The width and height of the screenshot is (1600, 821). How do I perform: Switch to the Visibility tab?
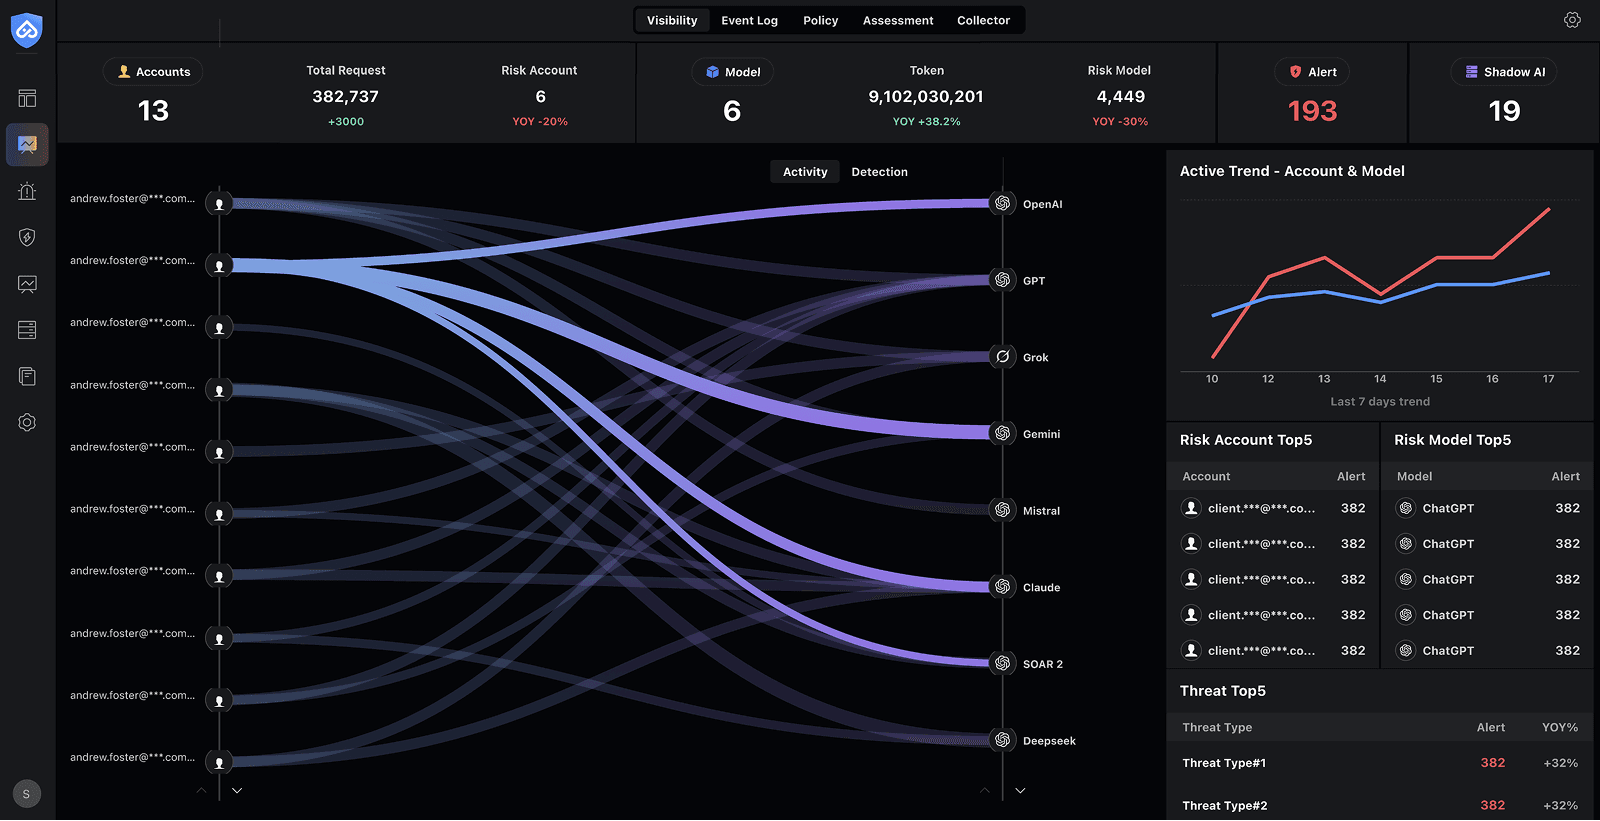[x=672, y=20]
